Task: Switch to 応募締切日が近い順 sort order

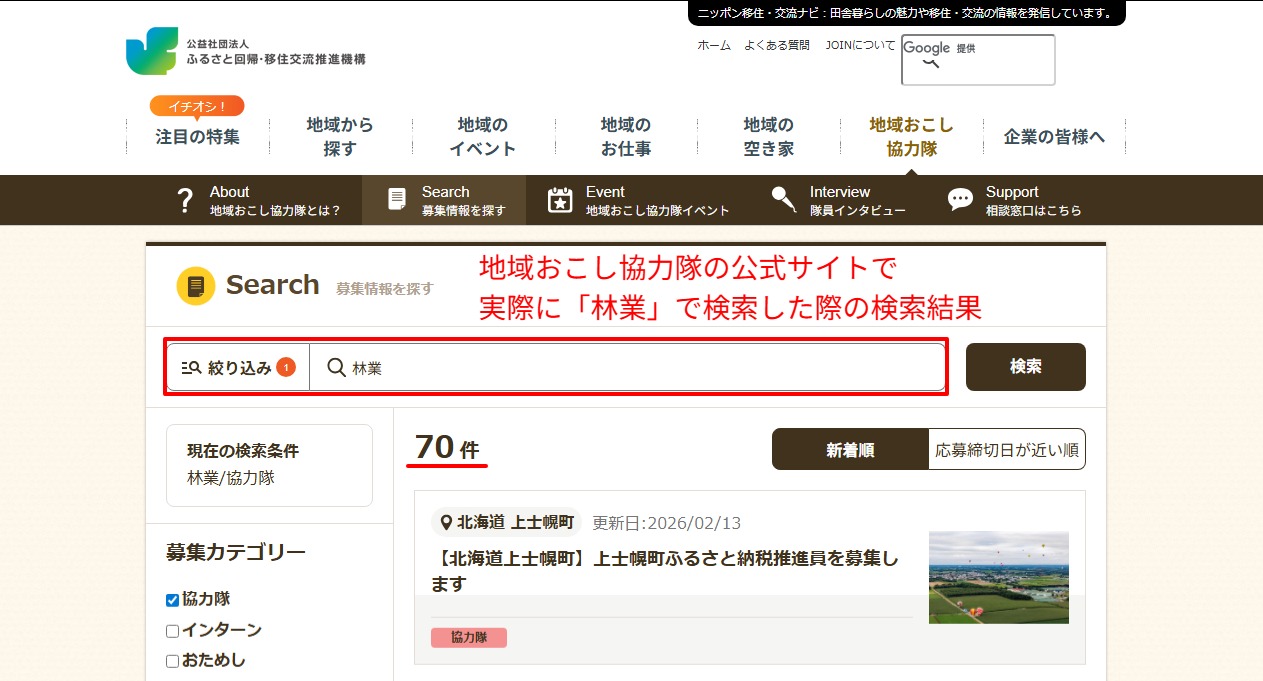Action: click(x=1006, y=449)
